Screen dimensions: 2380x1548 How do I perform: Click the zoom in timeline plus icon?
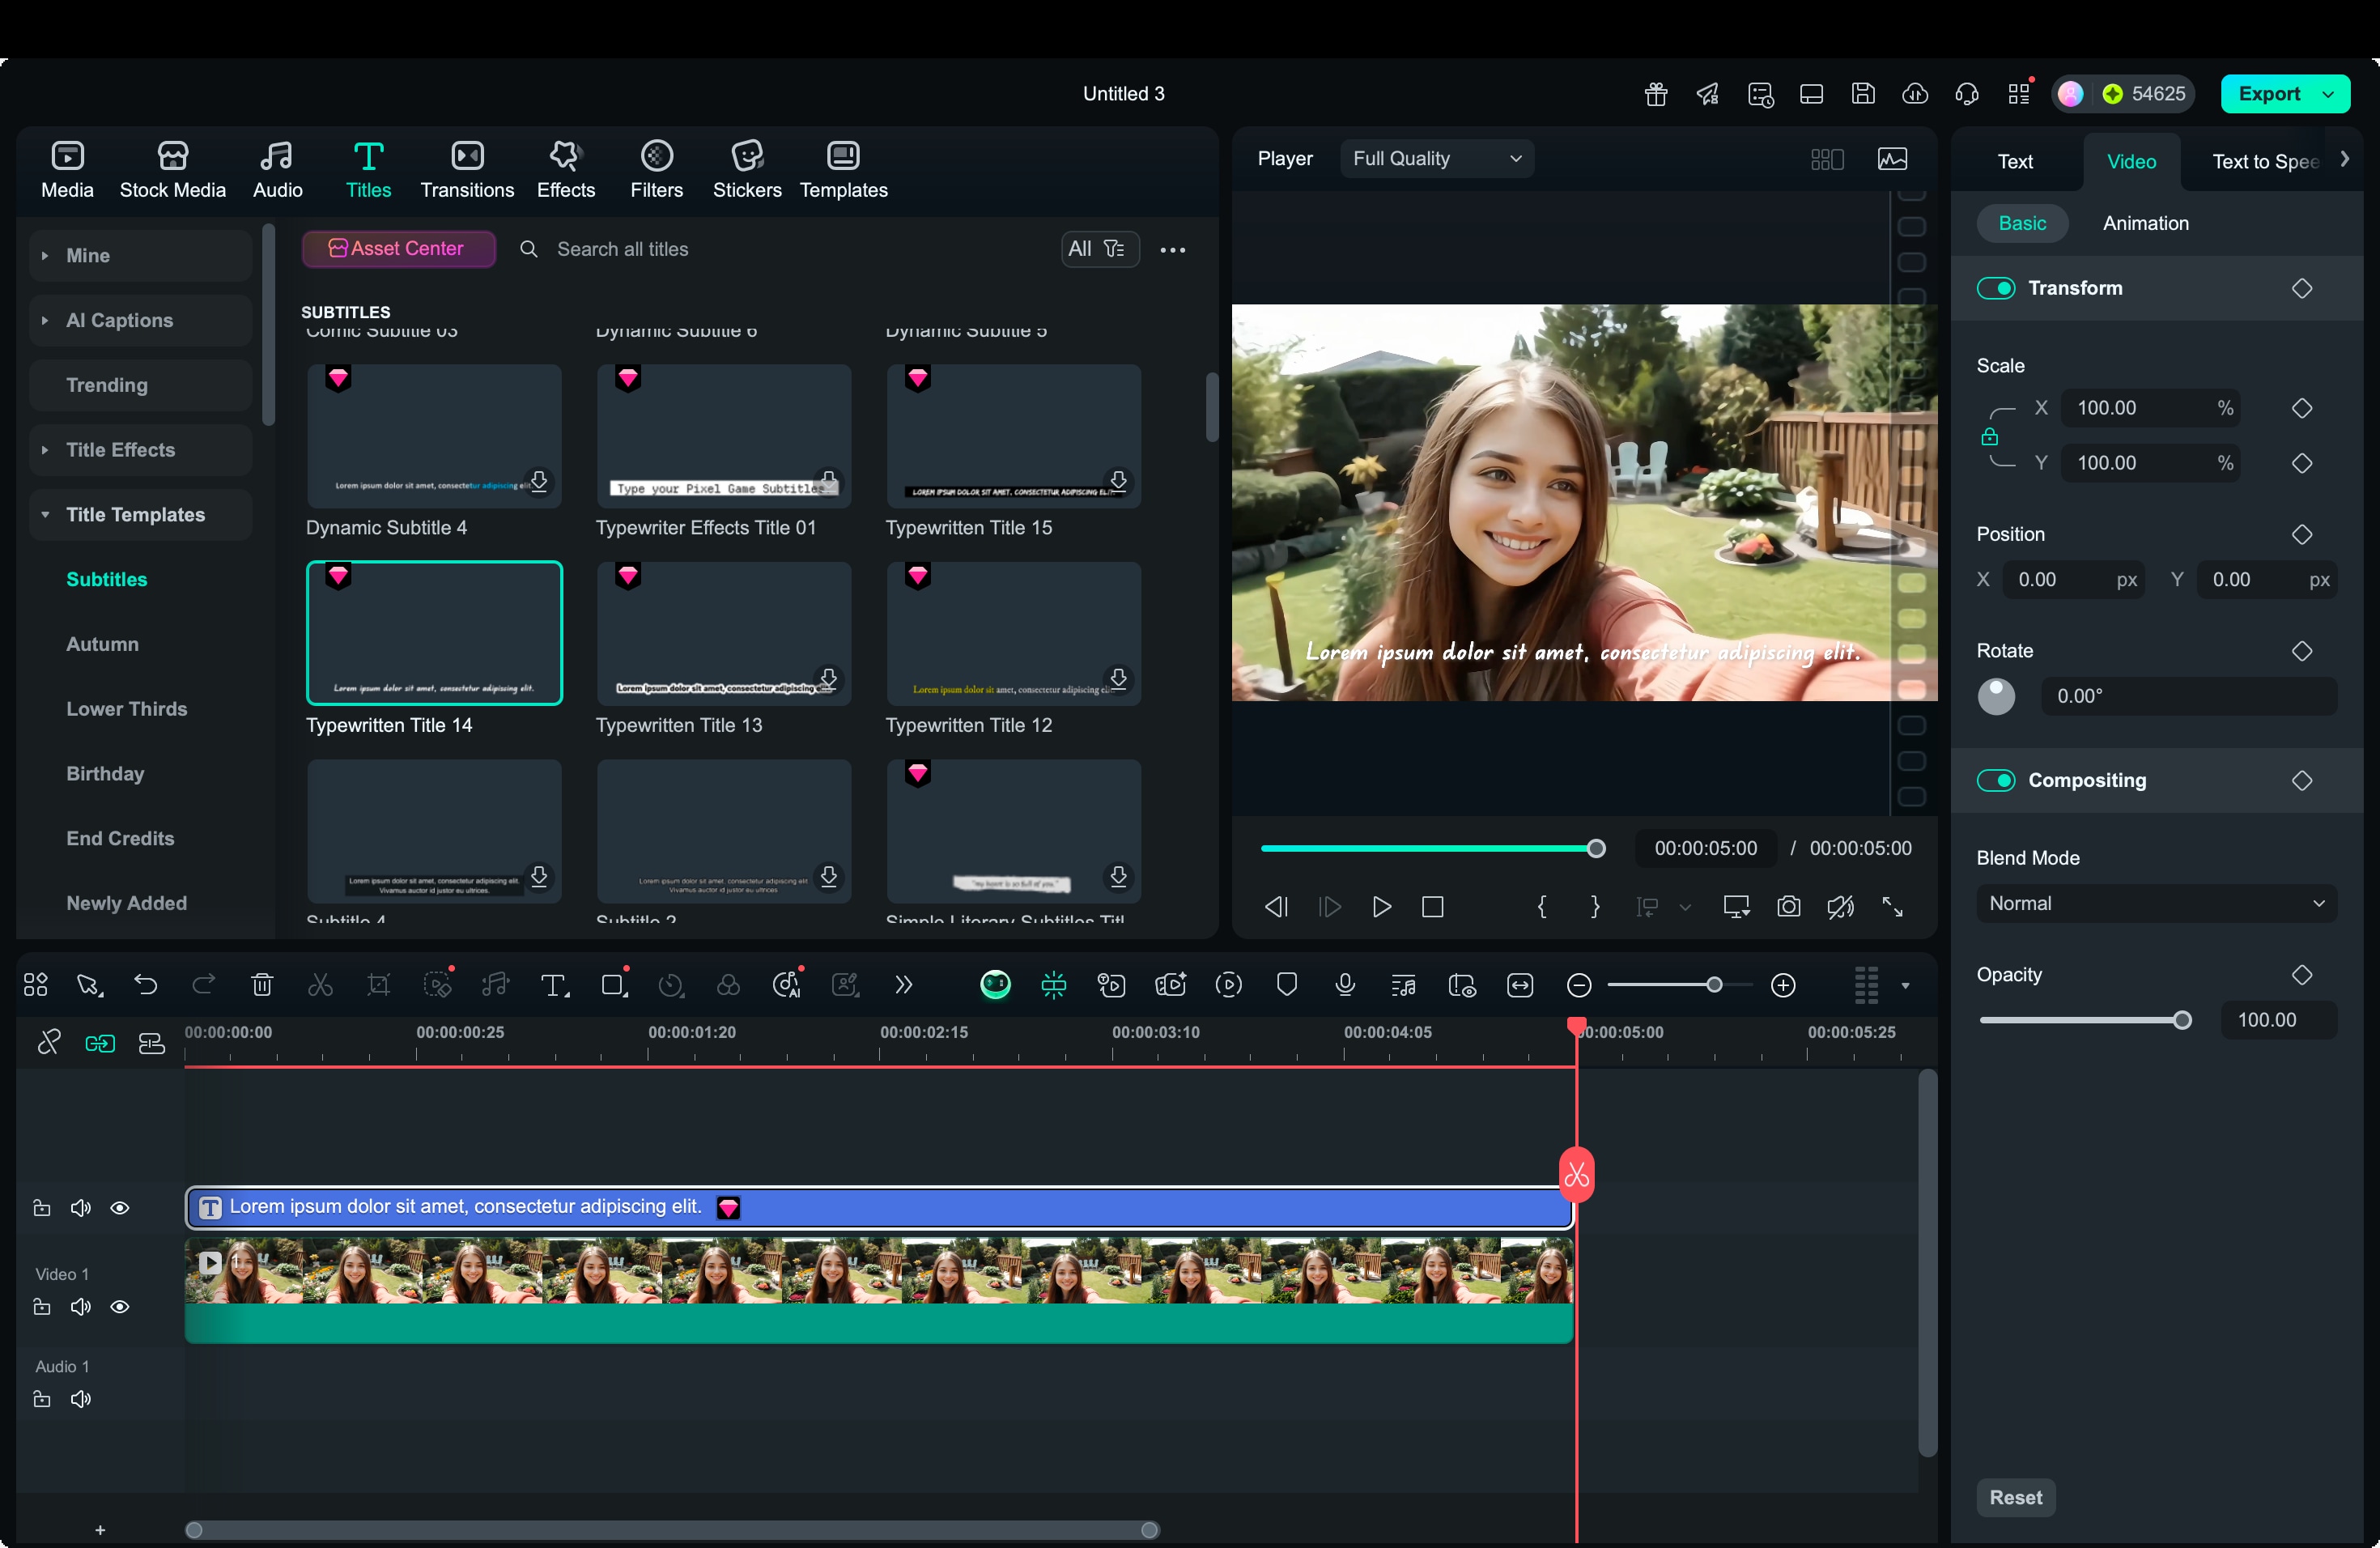point(1783,986)
